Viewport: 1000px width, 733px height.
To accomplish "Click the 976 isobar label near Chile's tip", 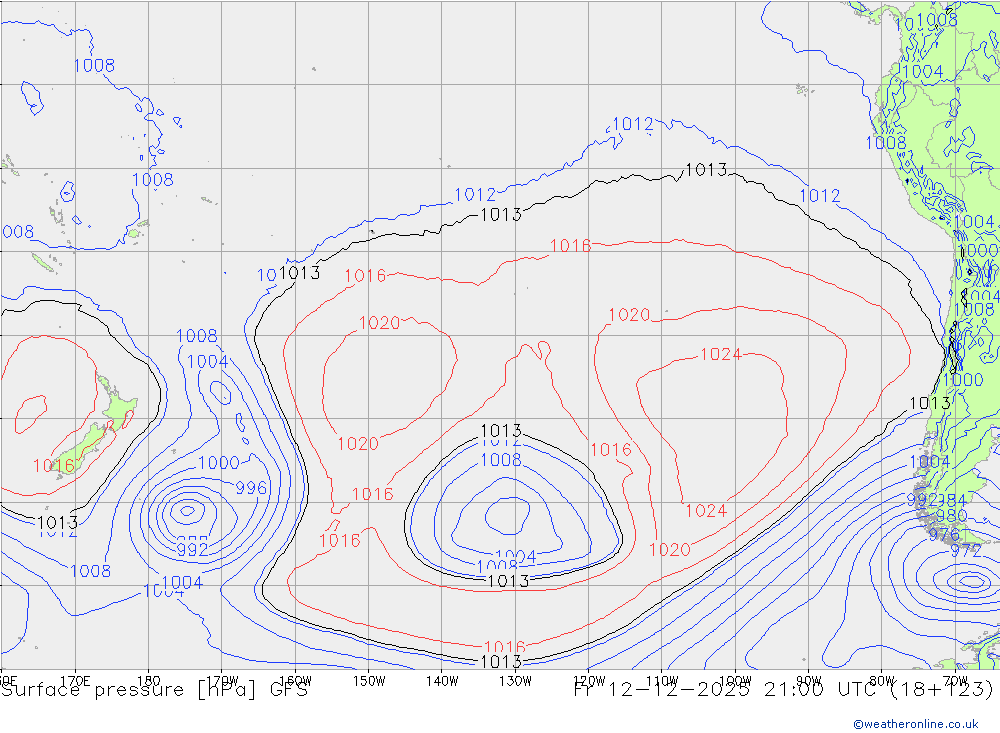I will [944, 535].
